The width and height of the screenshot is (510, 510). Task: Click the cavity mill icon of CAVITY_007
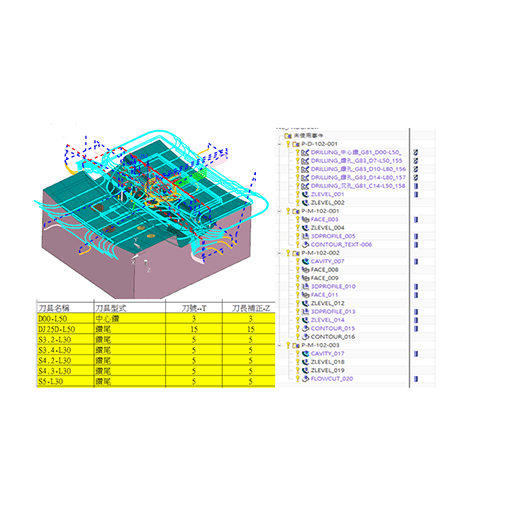point(305,261)
